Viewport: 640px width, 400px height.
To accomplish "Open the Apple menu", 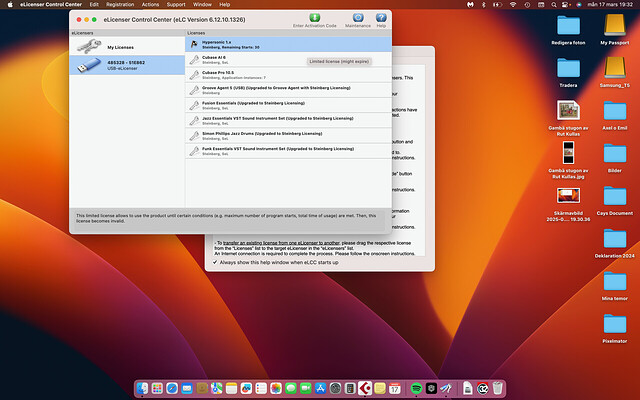I will click(x=10, y=4).
